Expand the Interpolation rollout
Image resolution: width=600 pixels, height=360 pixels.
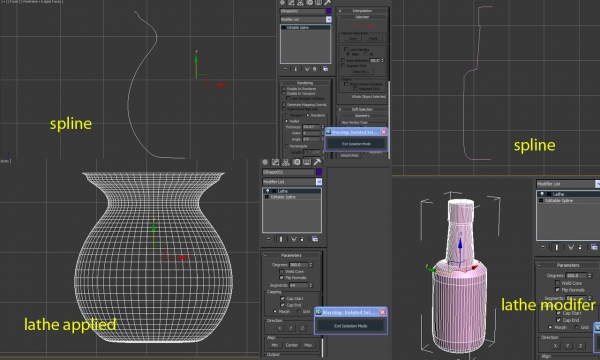point(362,11)
